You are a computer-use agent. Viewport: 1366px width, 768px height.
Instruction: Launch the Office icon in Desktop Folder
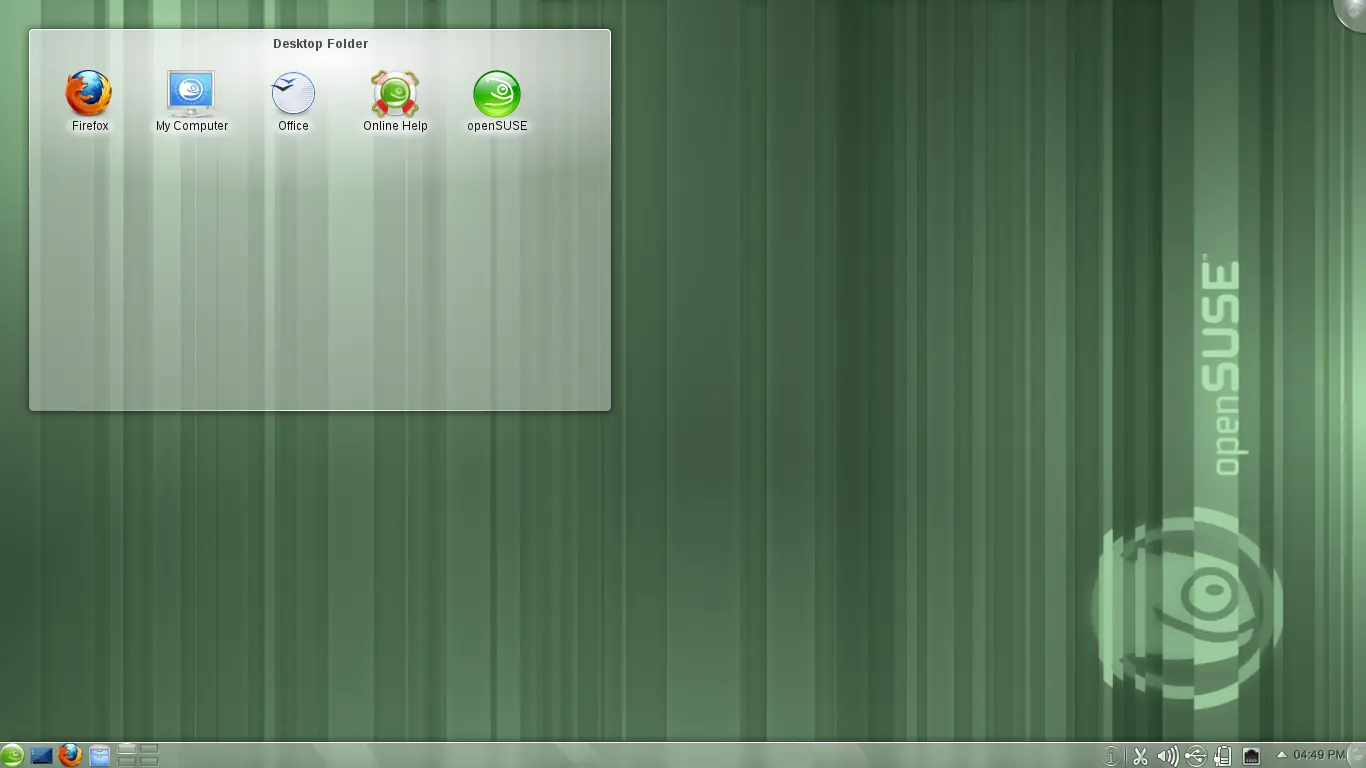[x=293, y=101]
